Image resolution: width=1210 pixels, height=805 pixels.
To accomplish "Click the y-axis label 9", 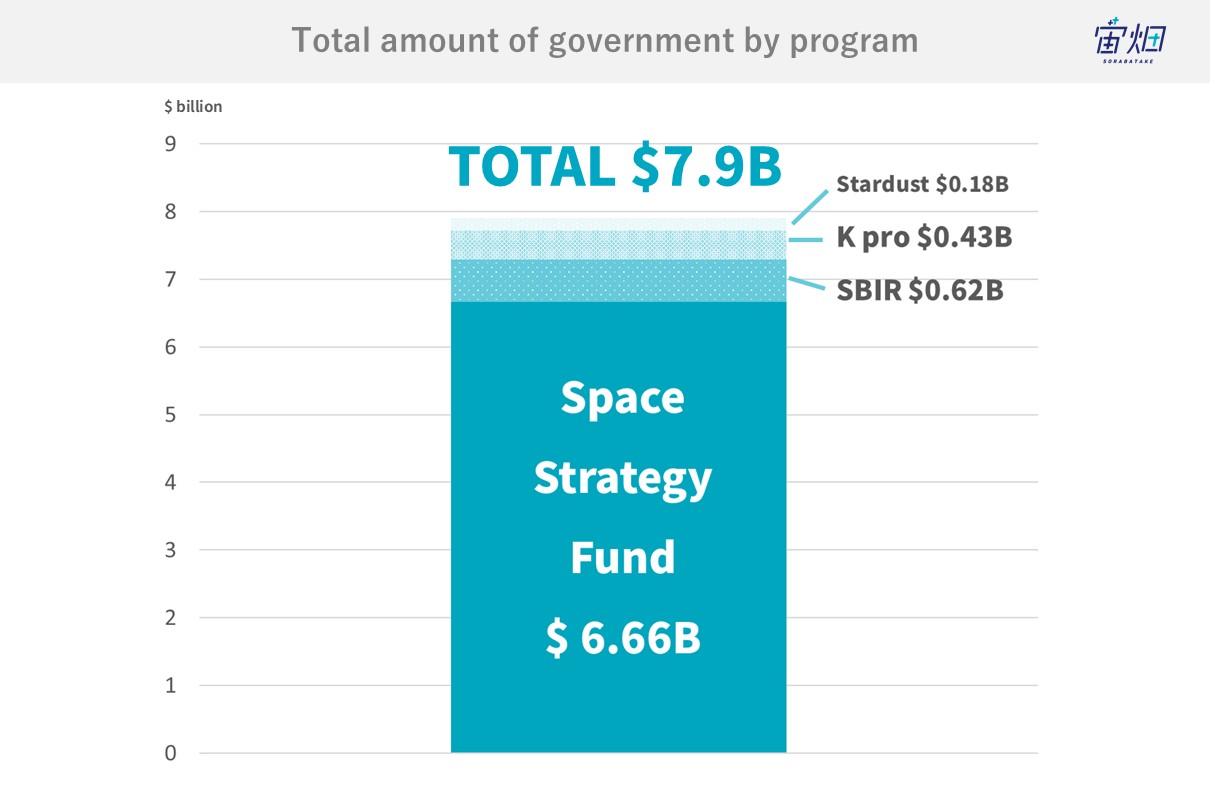I will point(170,144).
